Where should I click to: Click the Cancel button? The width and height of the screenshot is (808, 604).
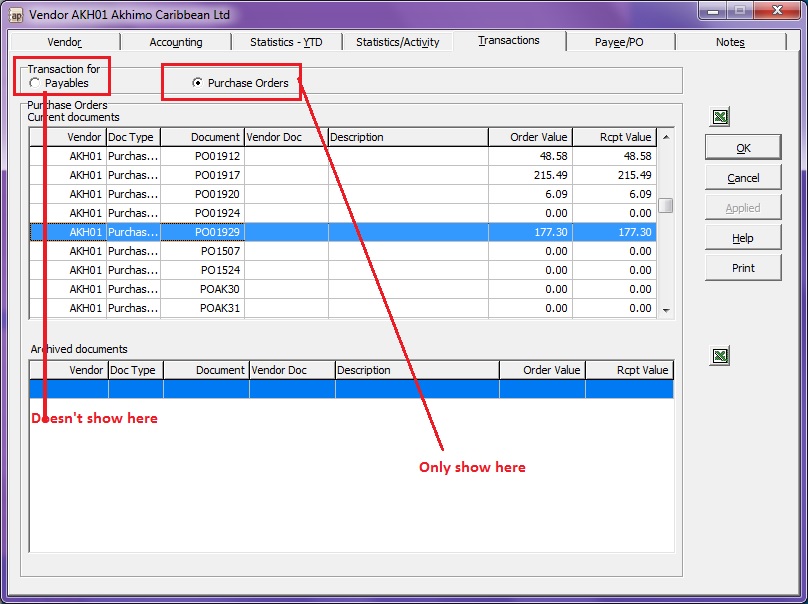tap(743, 178)
